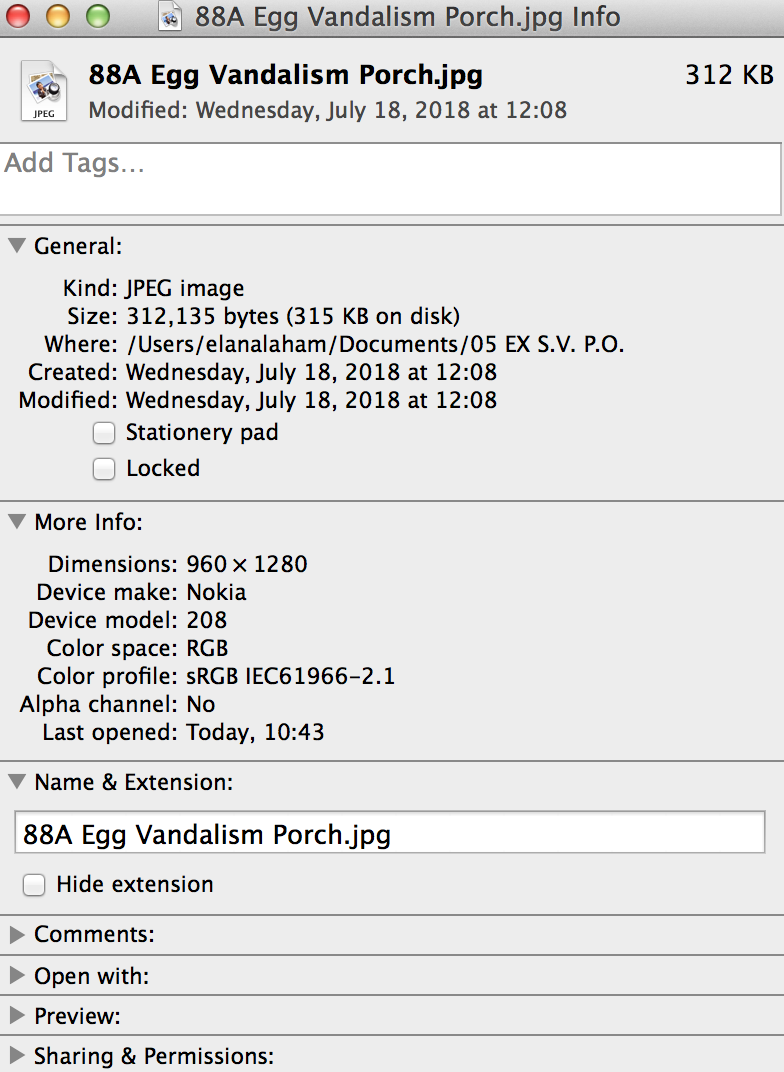The image size is (784, 1072).
Task: Click the Add Tags field
Action: tap(390, 179)
